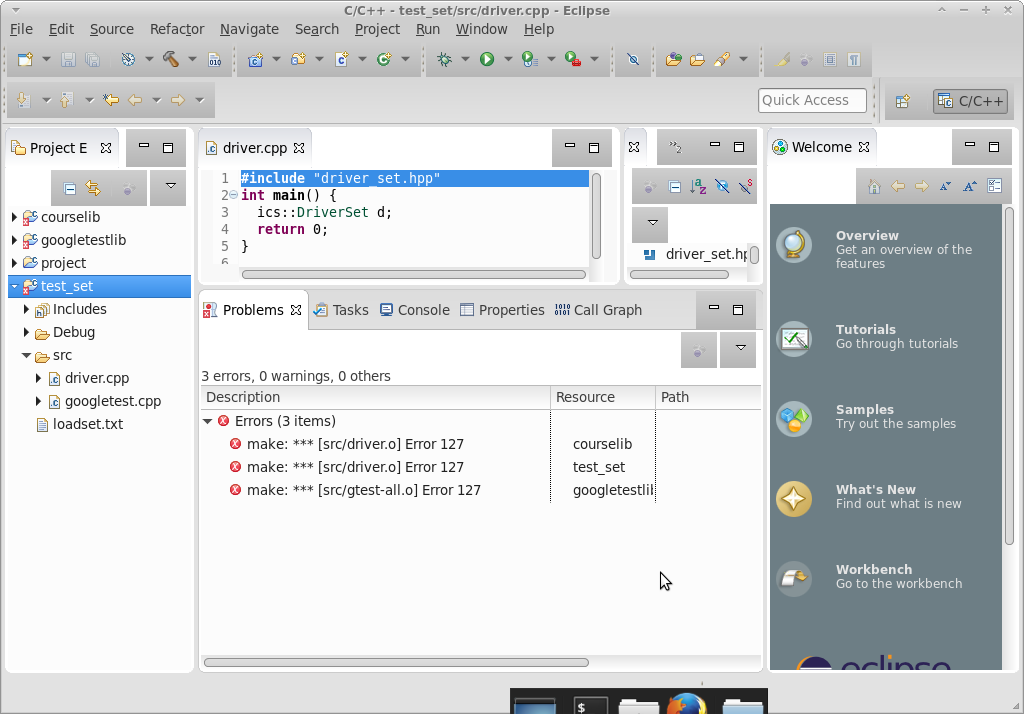Click the Quick Access input field
Screen dimensions: 1024x714
click(x=812, y=101)
